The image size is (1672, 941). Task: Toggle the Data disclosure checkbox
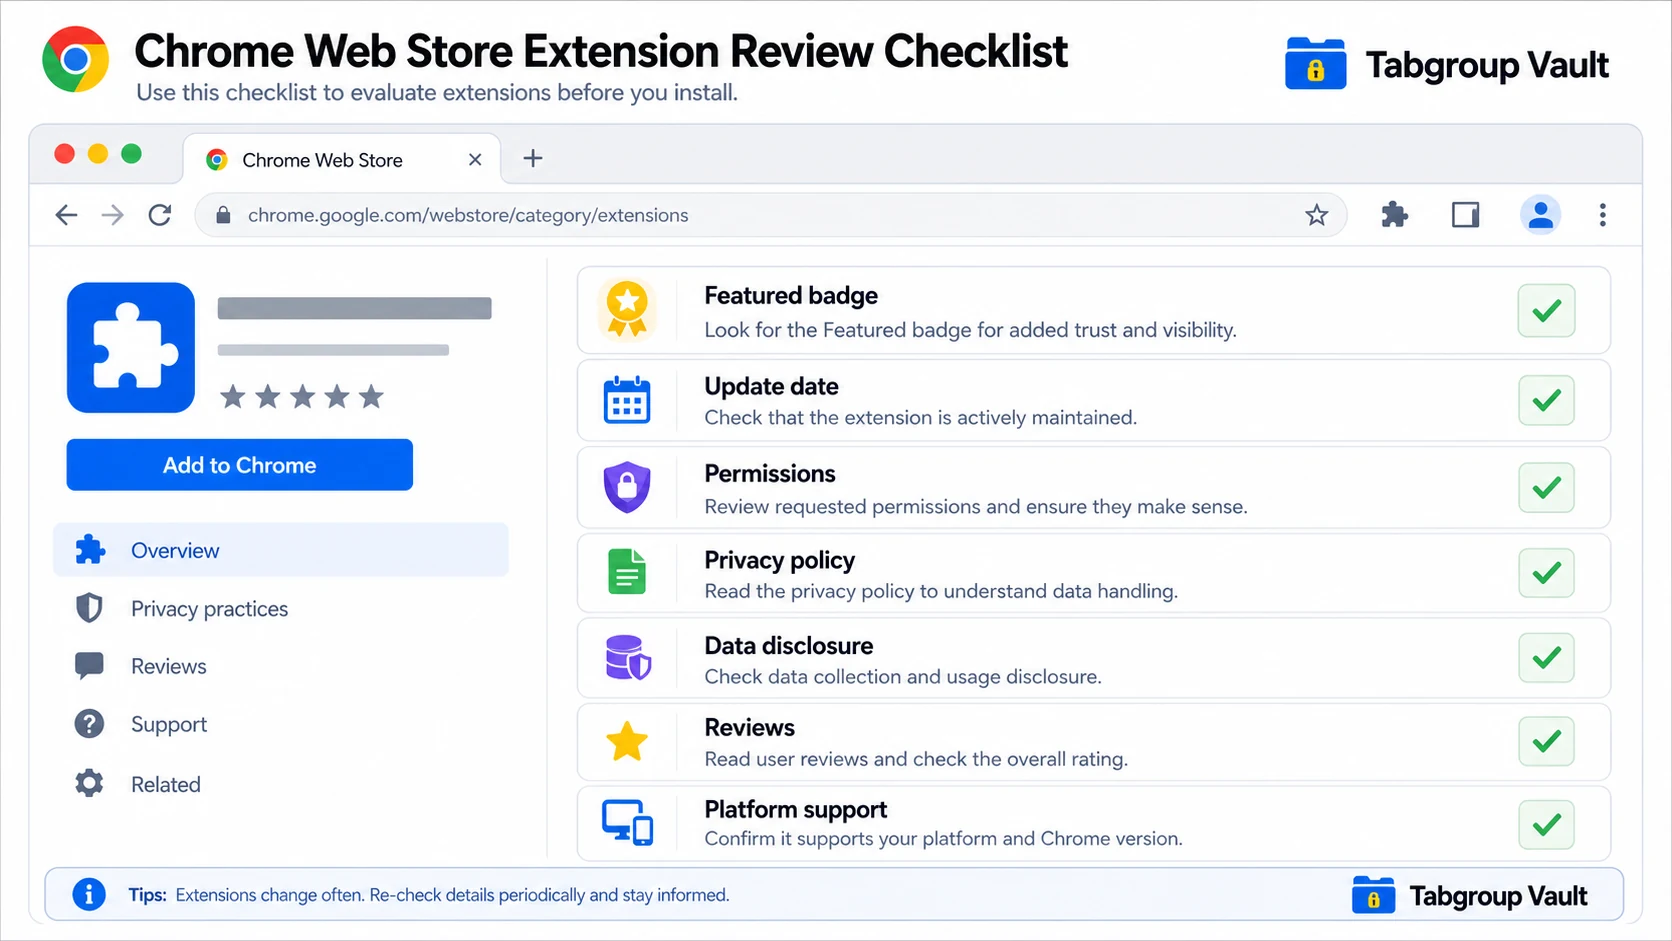(1547, 658)
